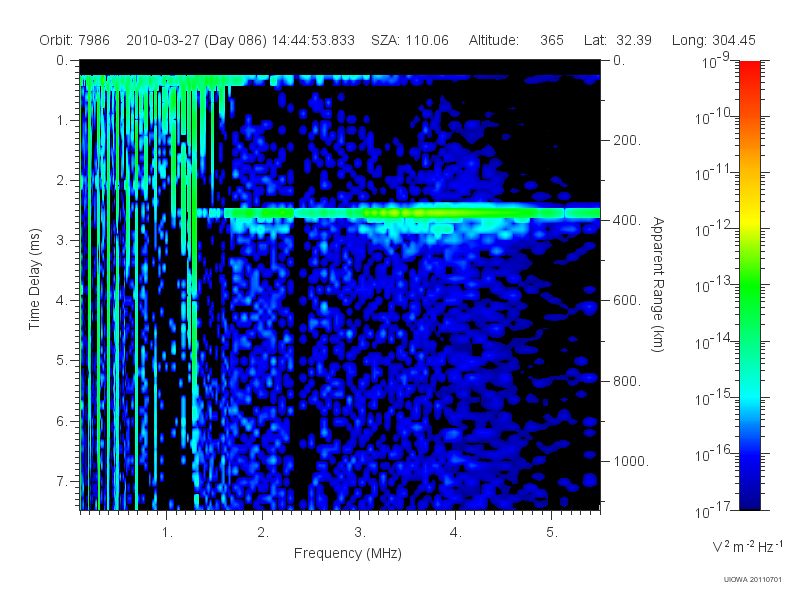Click the 1000. apparent range tick label
800x600 pixels.
pyautogui.click(x=631, y=461)
